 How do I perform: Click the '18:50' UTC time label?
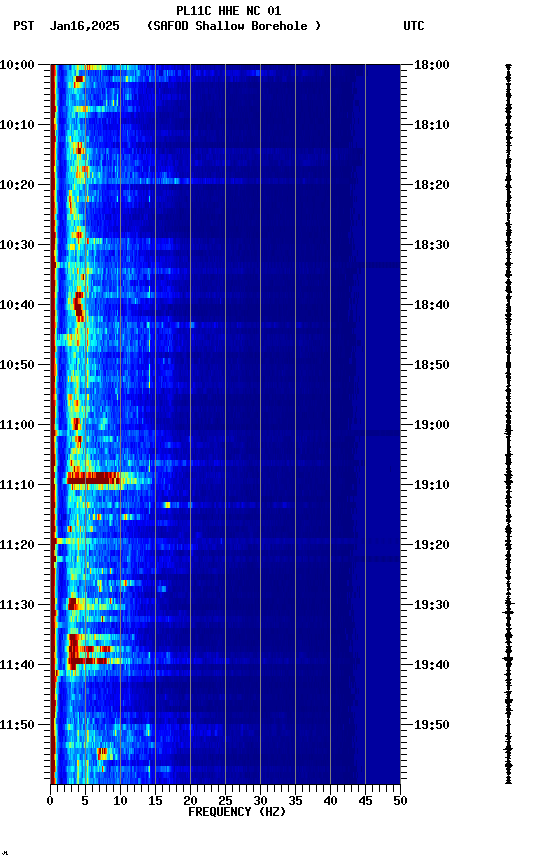tap(432, 365)
